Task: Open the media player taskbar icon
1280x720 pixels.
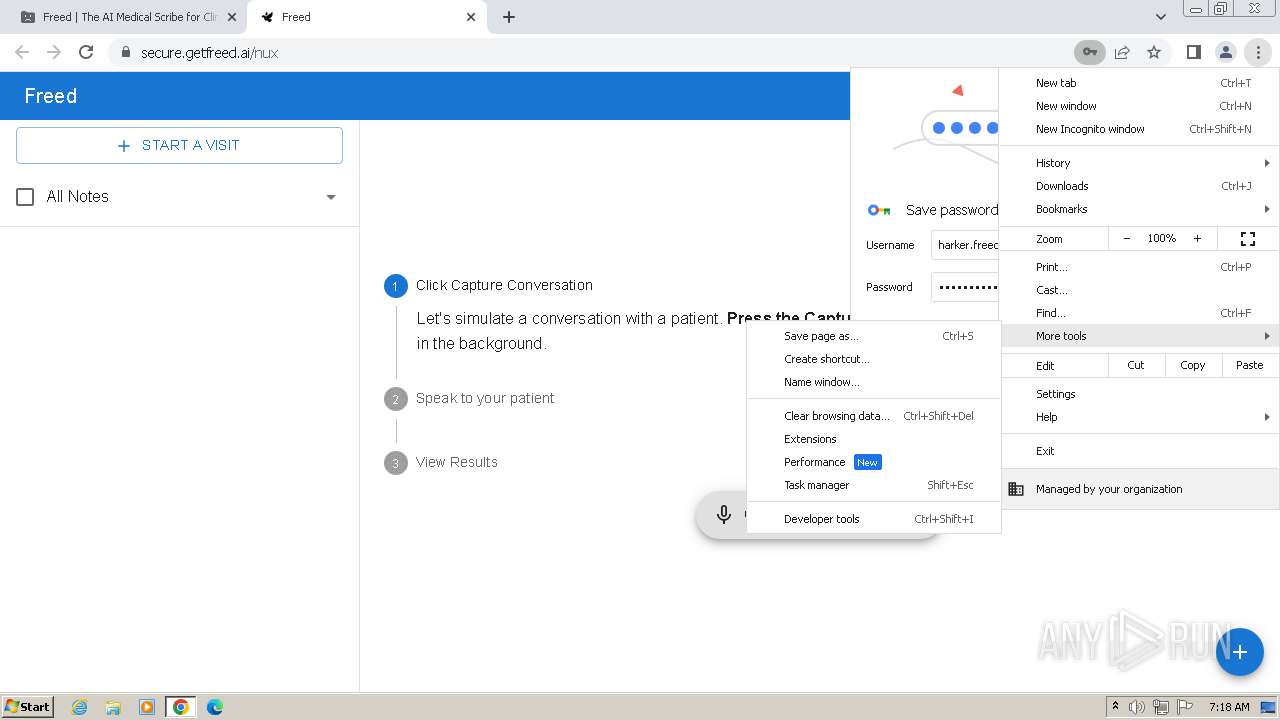Action: (147, 707)
